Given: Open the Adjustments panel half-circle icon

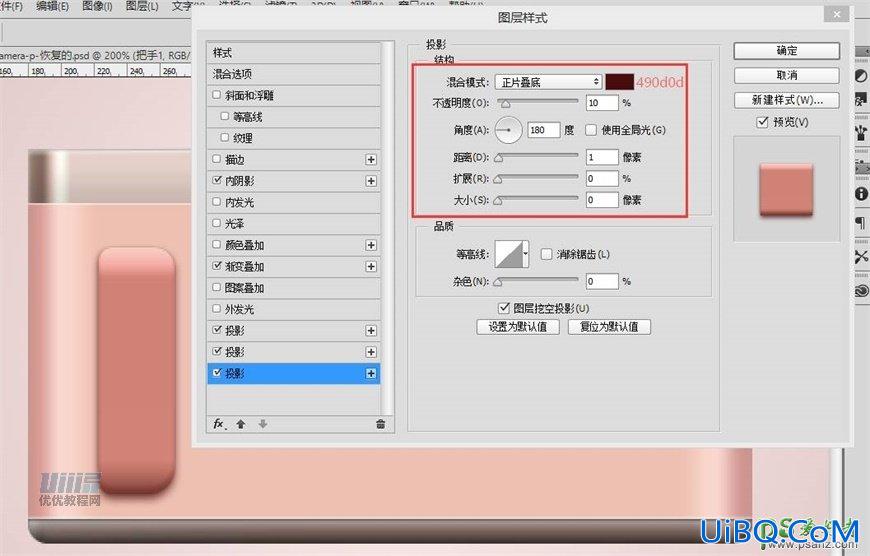Looking at the screenshot, I should tap(861, 75).
